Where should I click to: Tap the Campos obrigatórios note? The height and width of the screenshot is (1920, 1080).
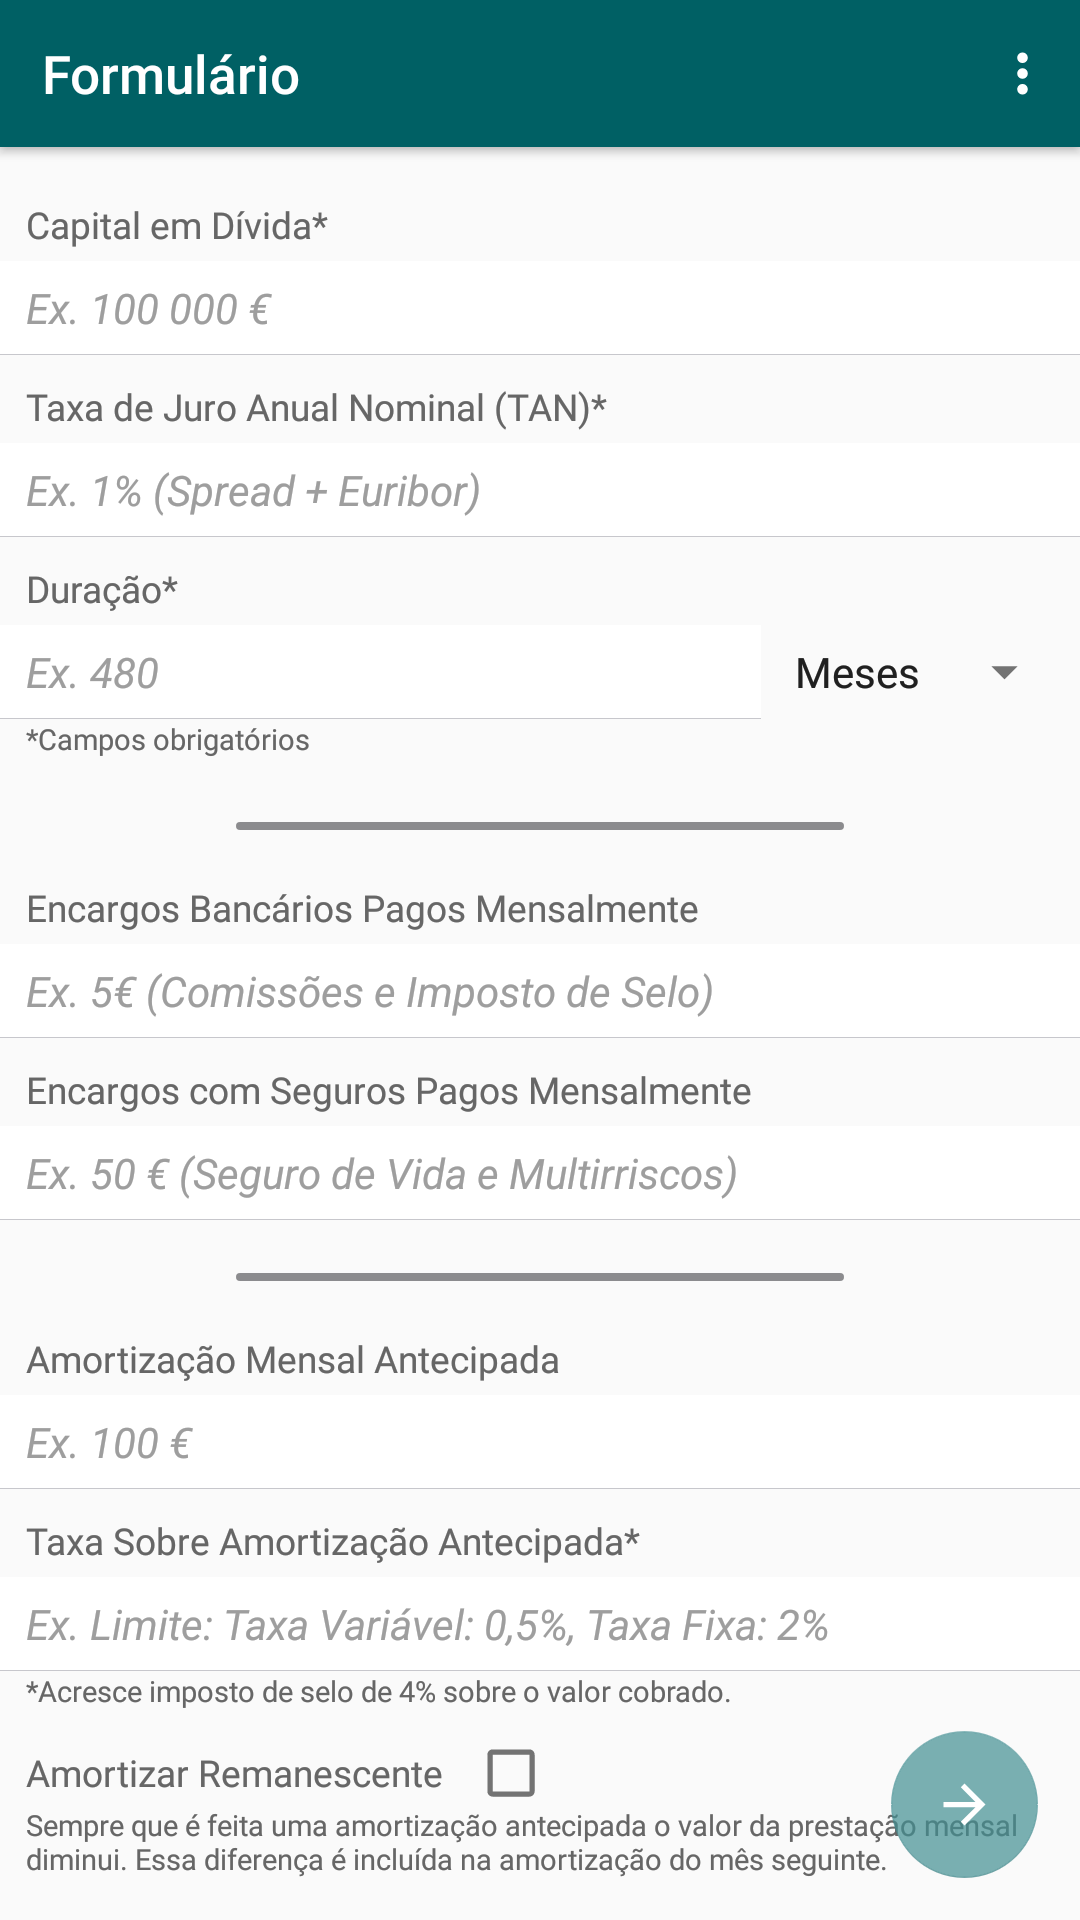pyautogui.click(x=168, y=740)
